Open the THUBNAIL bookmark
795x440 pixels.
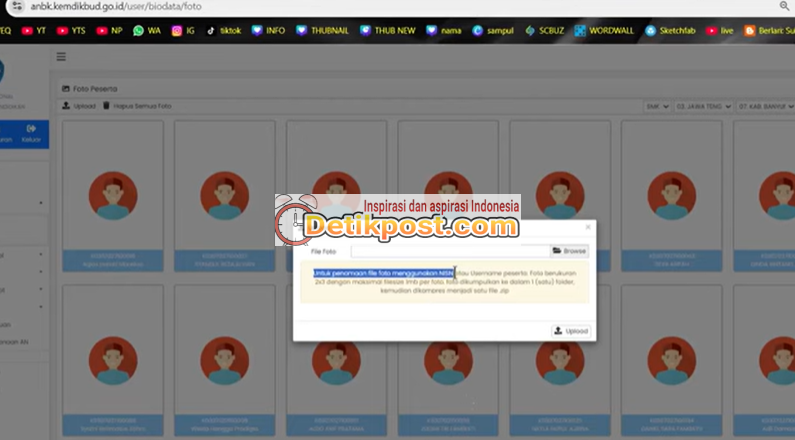click(323, 31)
